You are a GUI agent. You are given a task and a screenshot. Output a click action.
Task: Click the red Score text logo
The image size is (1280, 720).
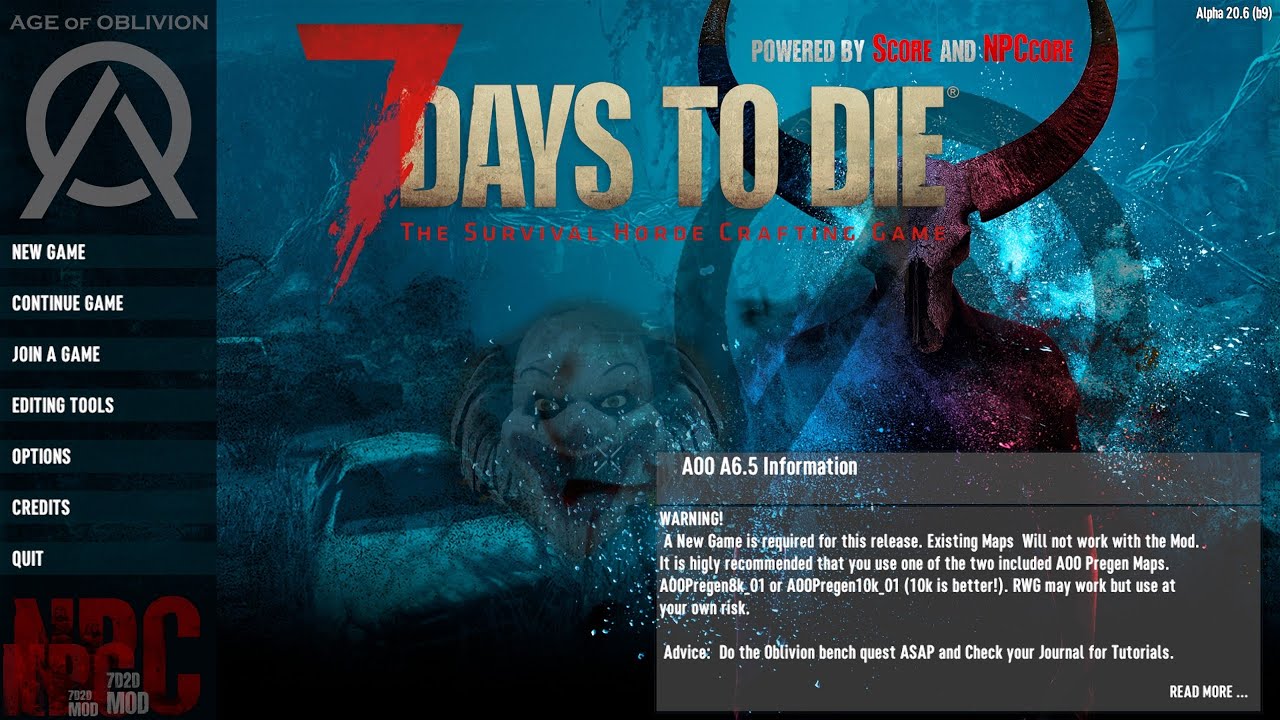(902, 50)
